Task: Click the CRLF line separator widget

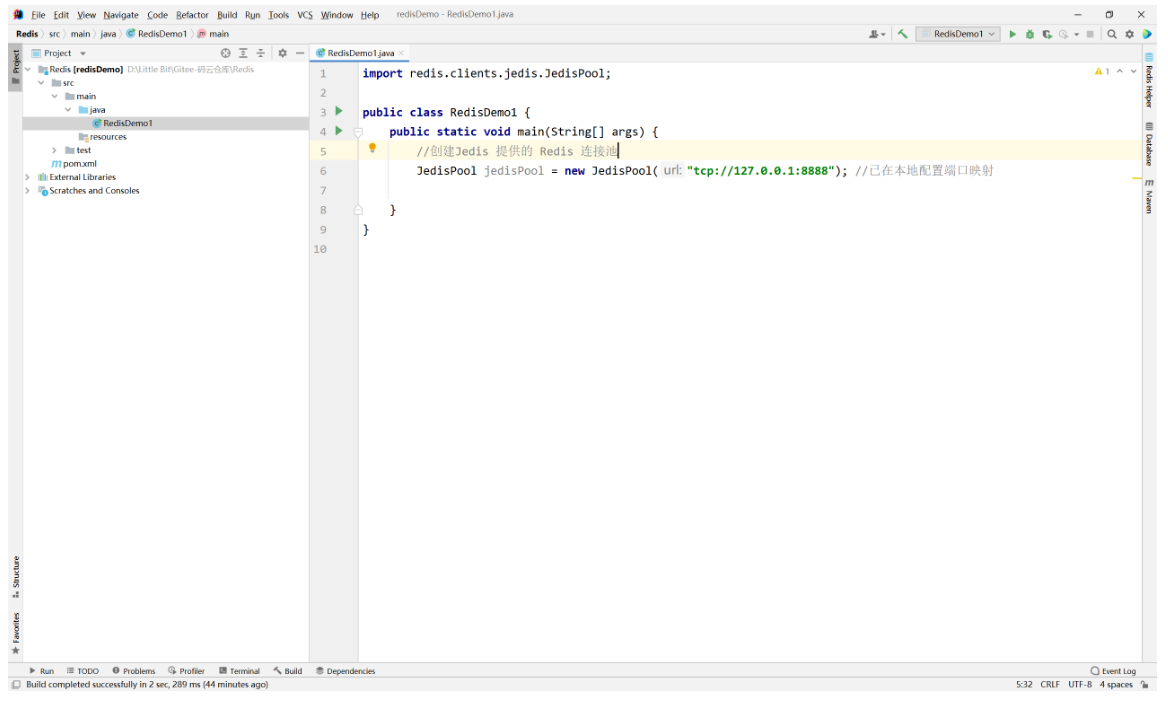Action: click(1050, 685)
